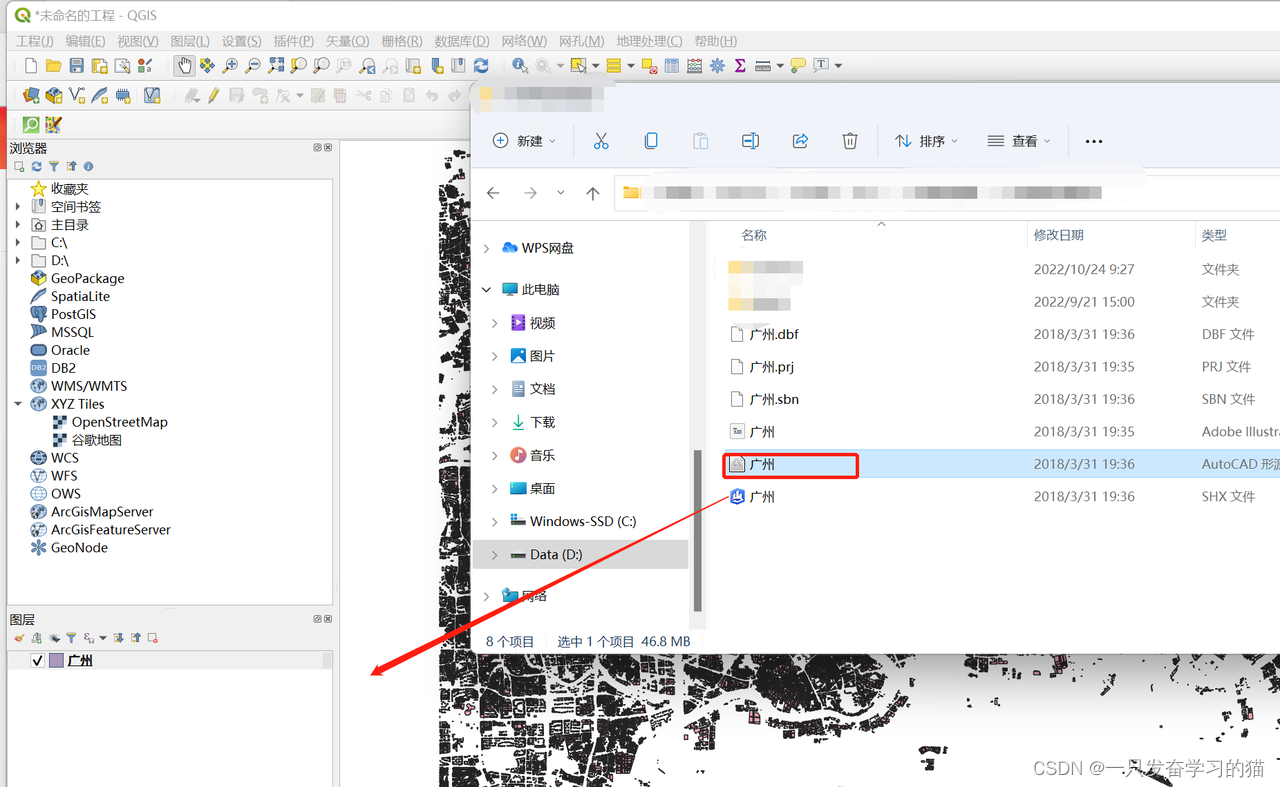Image resolution: width=1280 pixels, height=787 pixels.
Task: Open the Select Features tool dropdown arrow
Action: (595, 66)
